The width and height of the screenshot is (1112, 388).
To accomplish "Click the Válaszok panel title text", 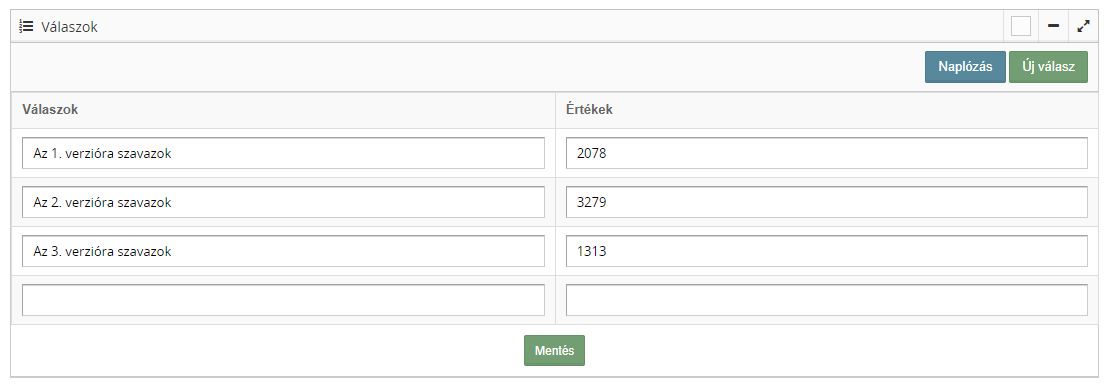I will (x=69, y=27).
